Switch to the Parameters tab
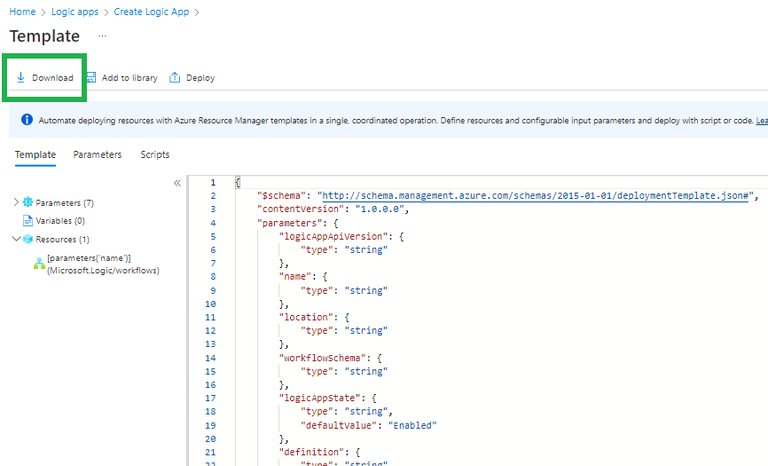The image size is (768, 466). (x=97, y=155)
